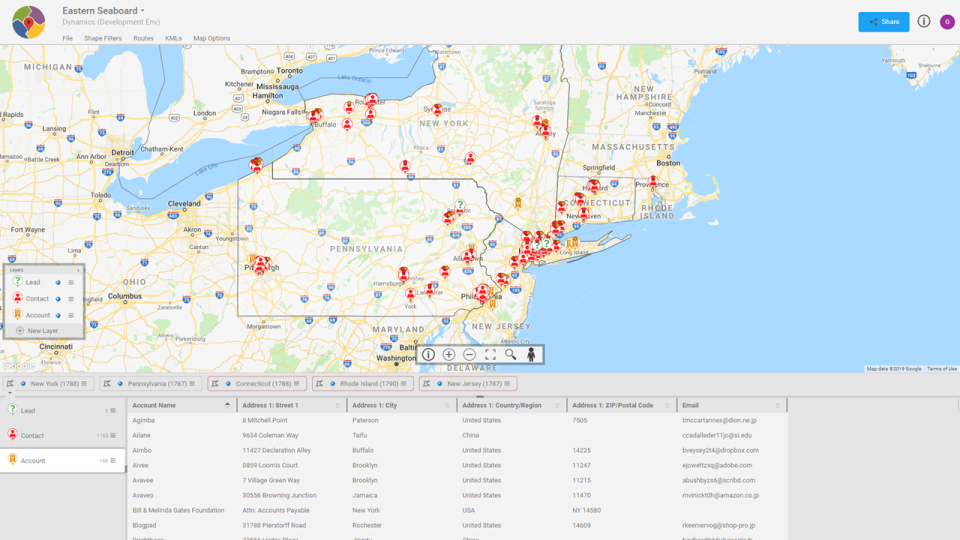Collapse the Layers panel with its arrow
This screenshot has height=540, width=960.
click(78, 270)
